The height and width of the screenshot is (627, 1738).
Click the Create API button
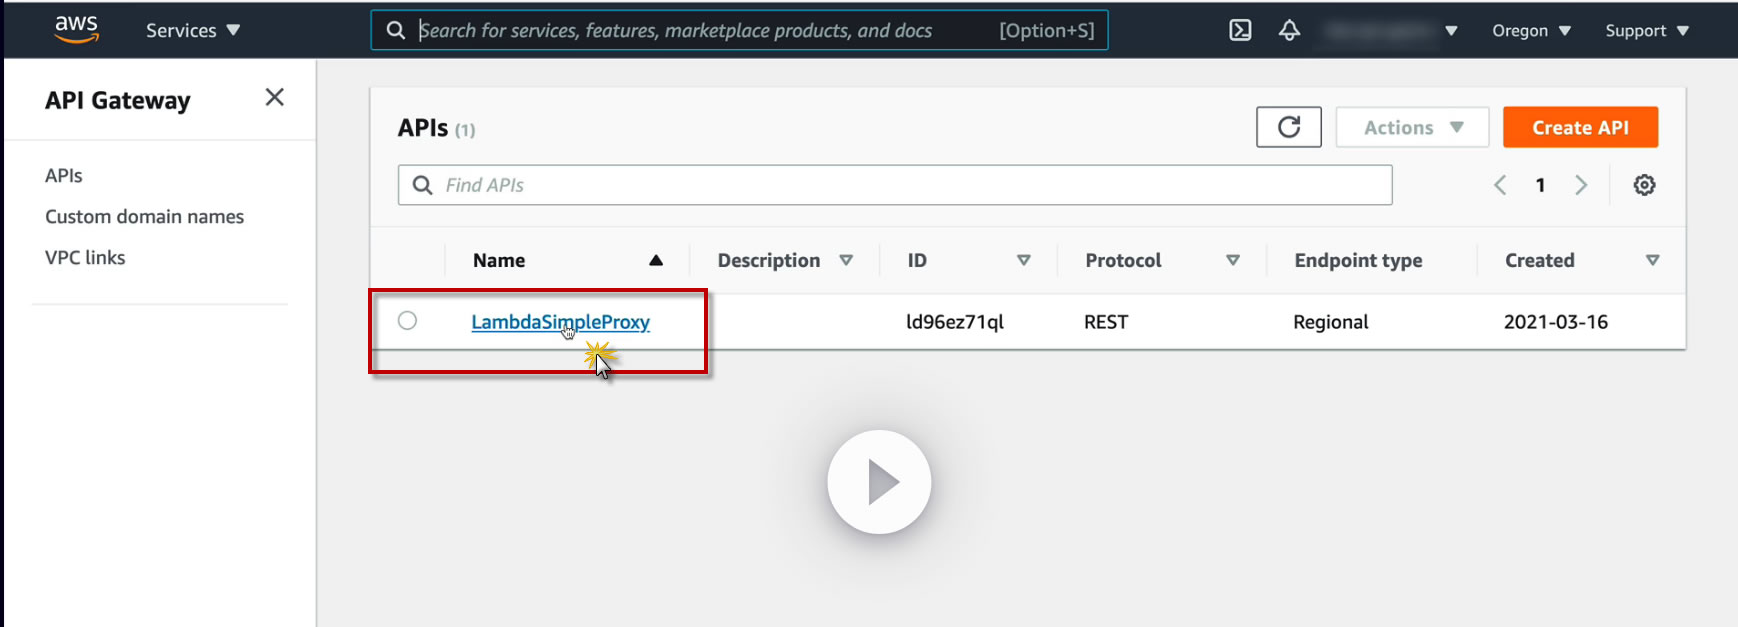pyautogui.click(x=1580, y=127)
